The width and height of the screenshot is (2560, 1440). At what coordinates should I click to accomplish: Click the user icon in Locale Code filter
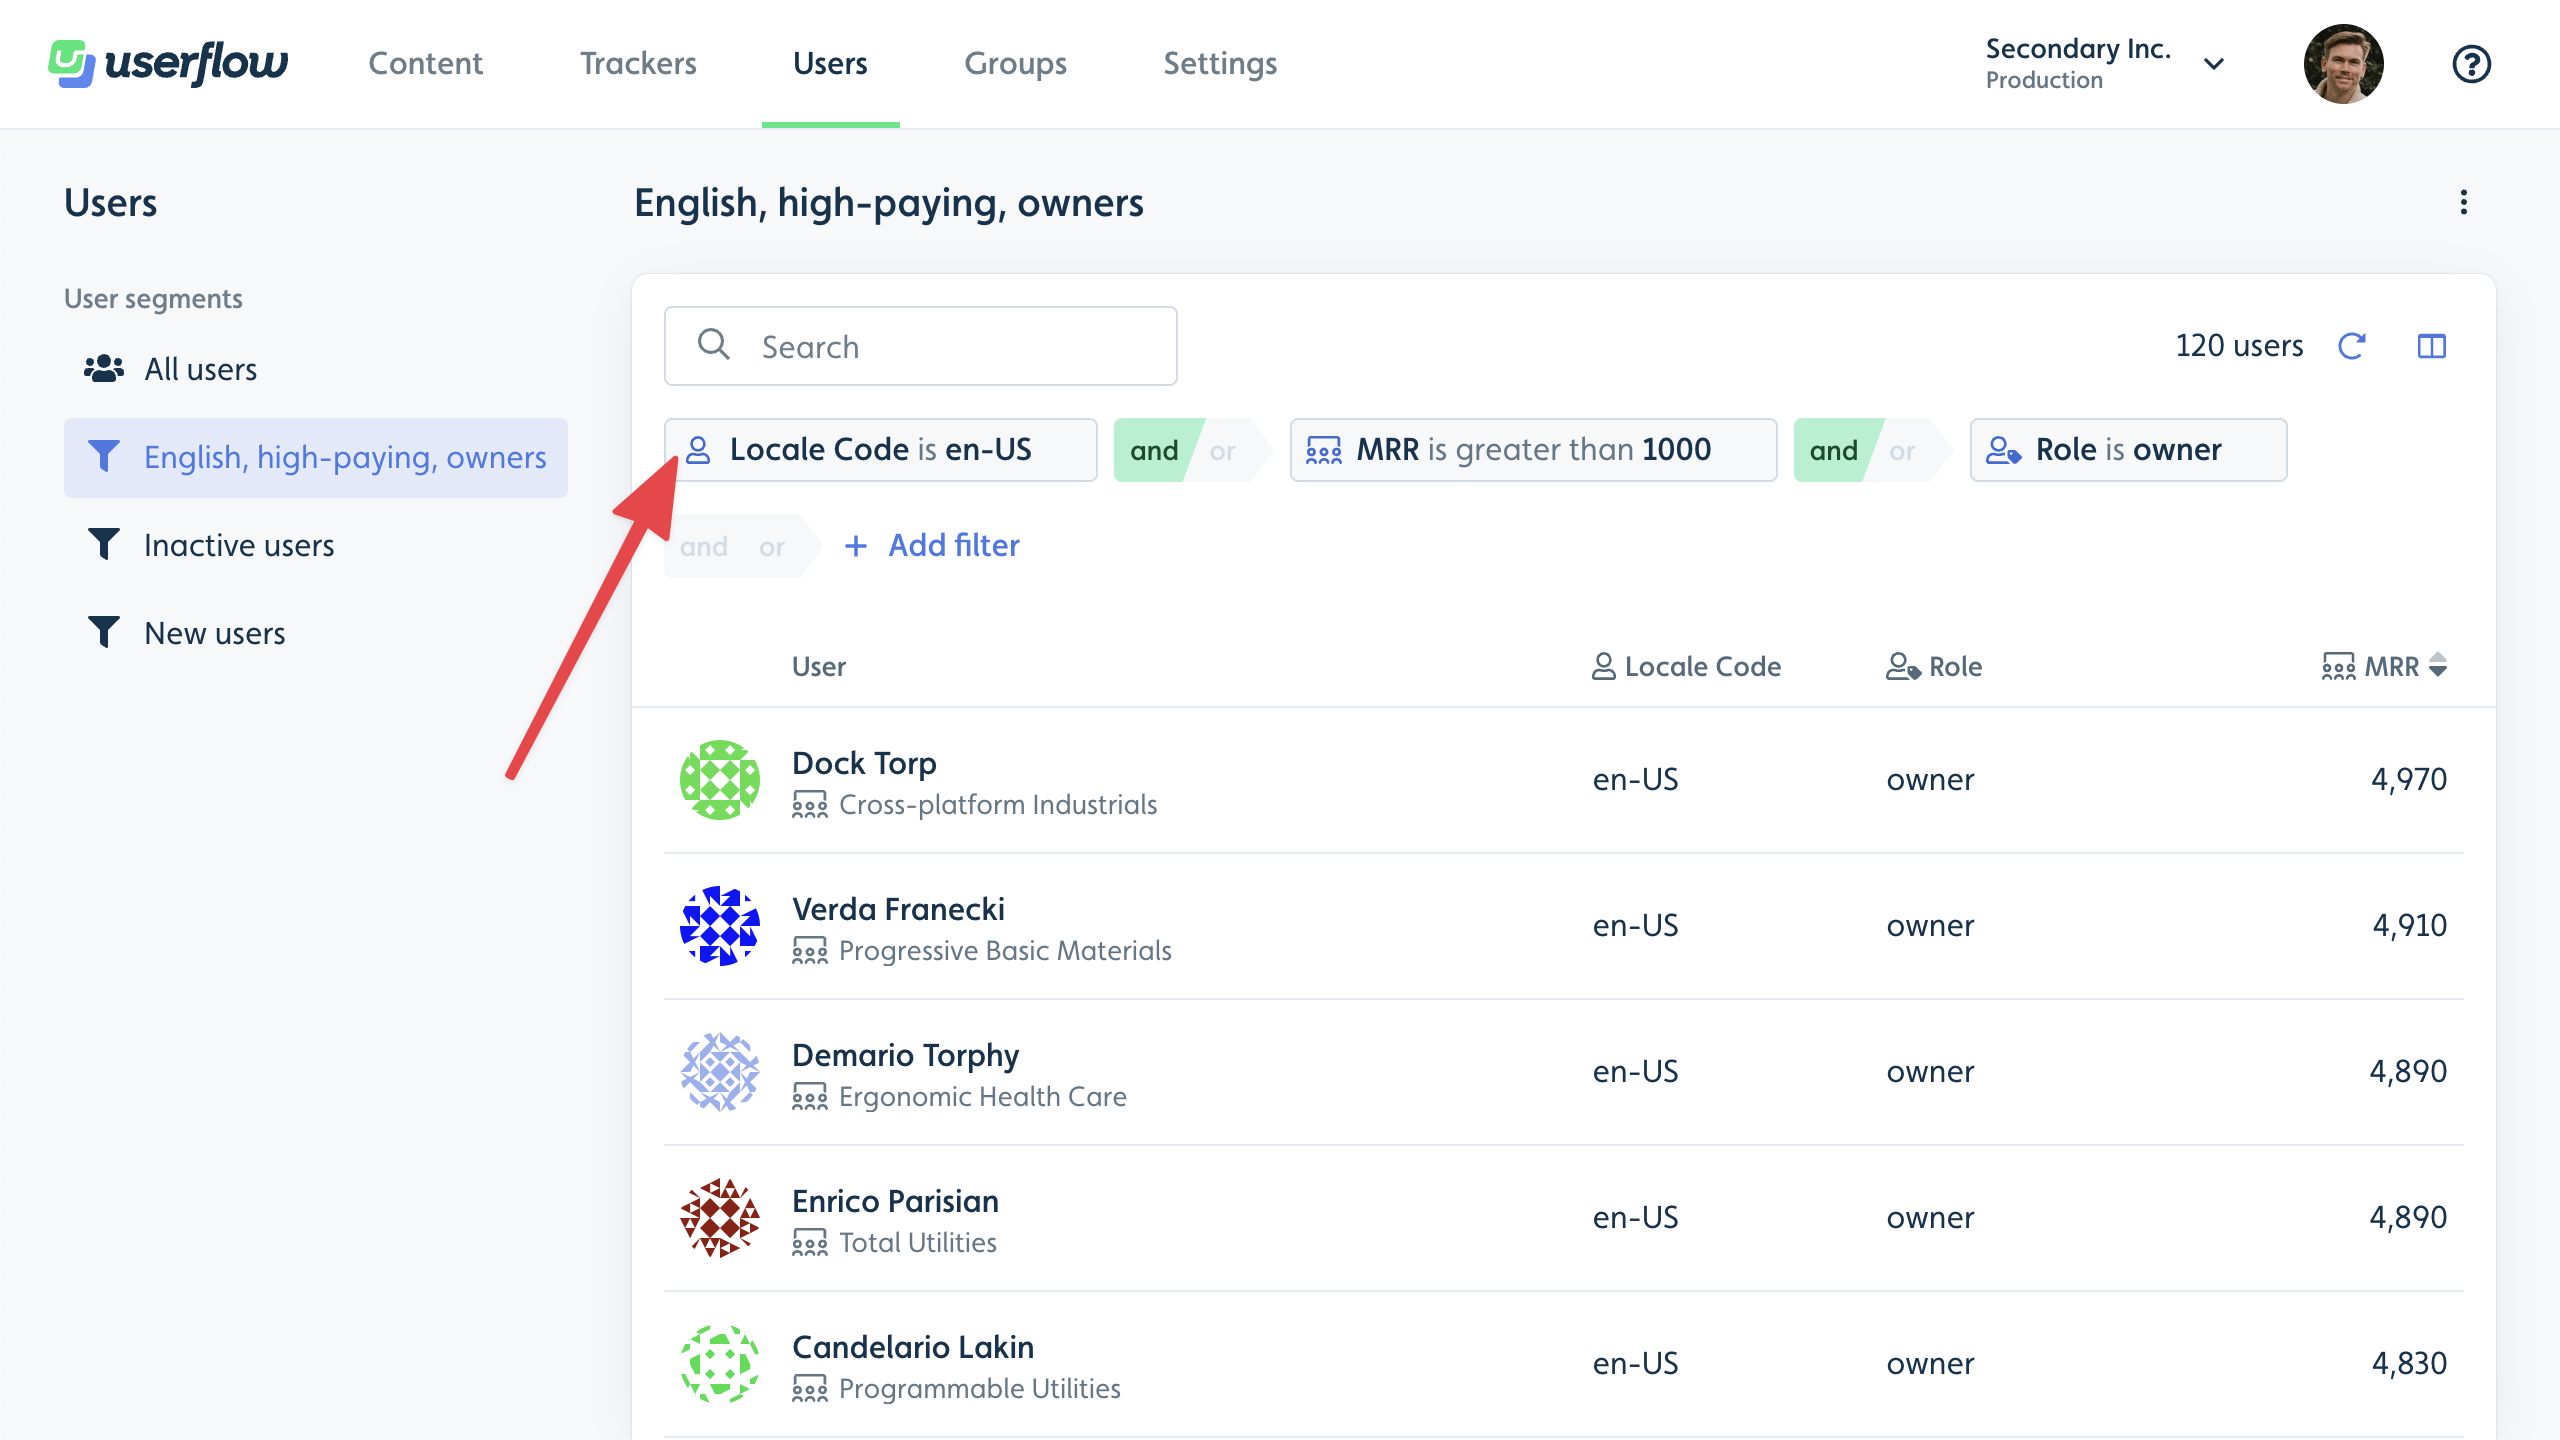tap(698, 450)
